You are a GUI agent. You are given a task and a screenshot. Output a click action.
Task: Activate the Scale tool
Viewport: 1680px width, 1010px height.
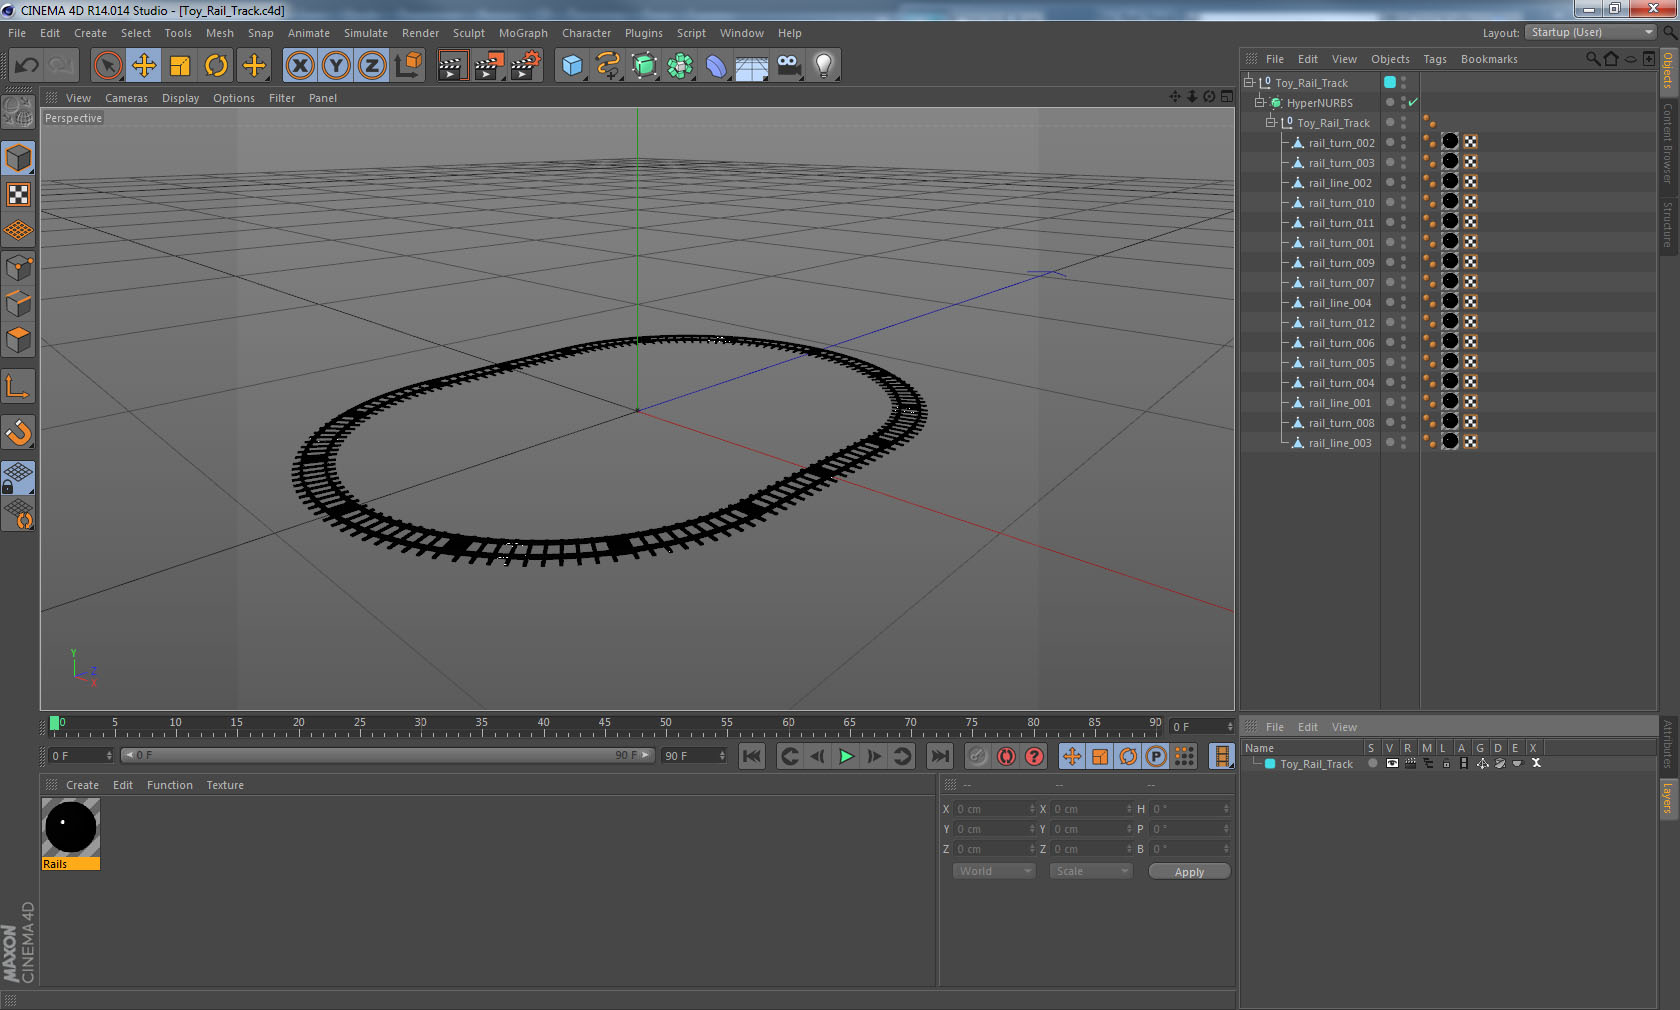[x=180, y=66]
